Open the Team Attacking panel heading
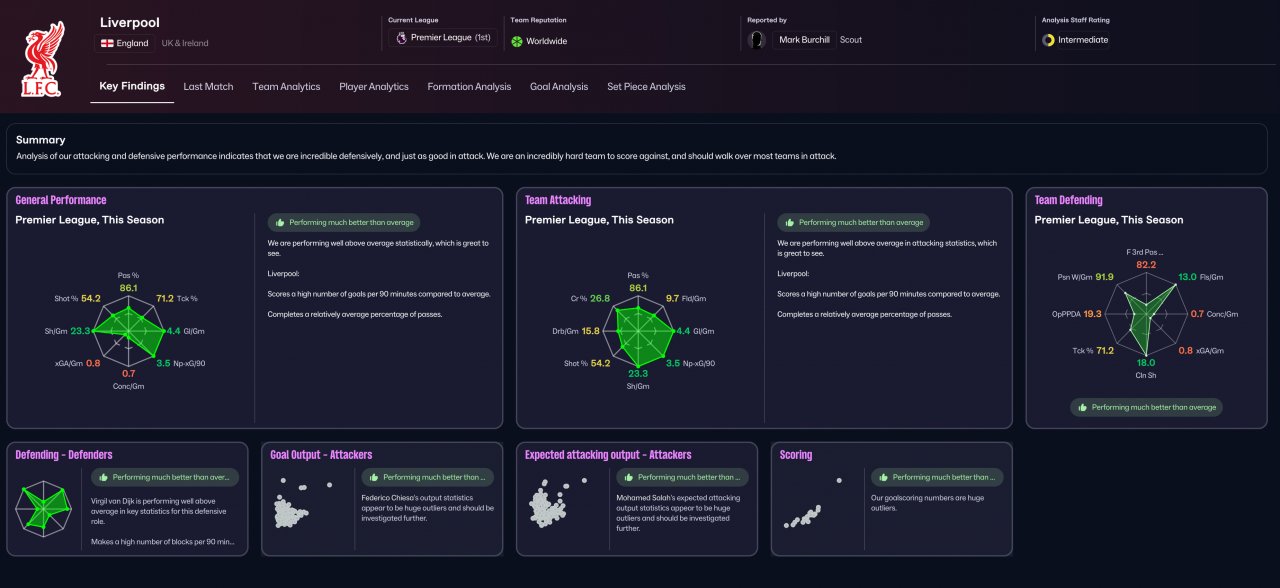This screenshot has height=588, width=1280. [558, 200]
